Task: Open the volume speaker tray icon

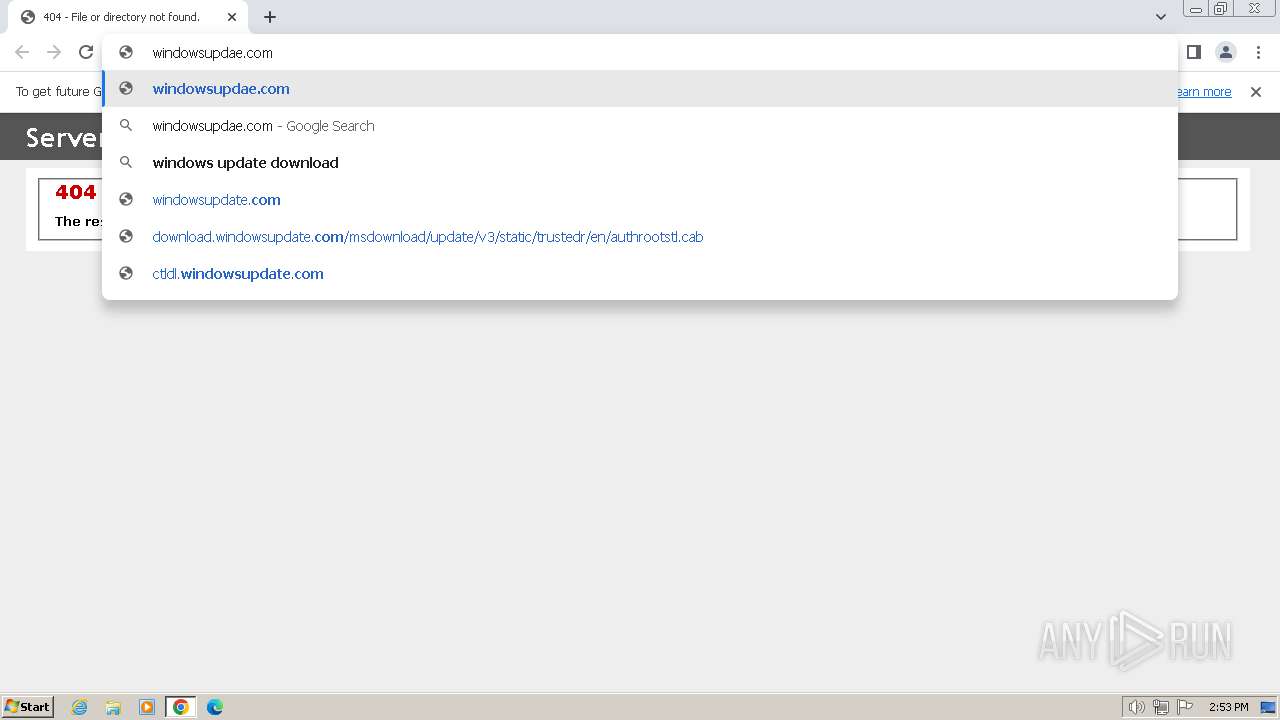Action: pos(1136,707)
